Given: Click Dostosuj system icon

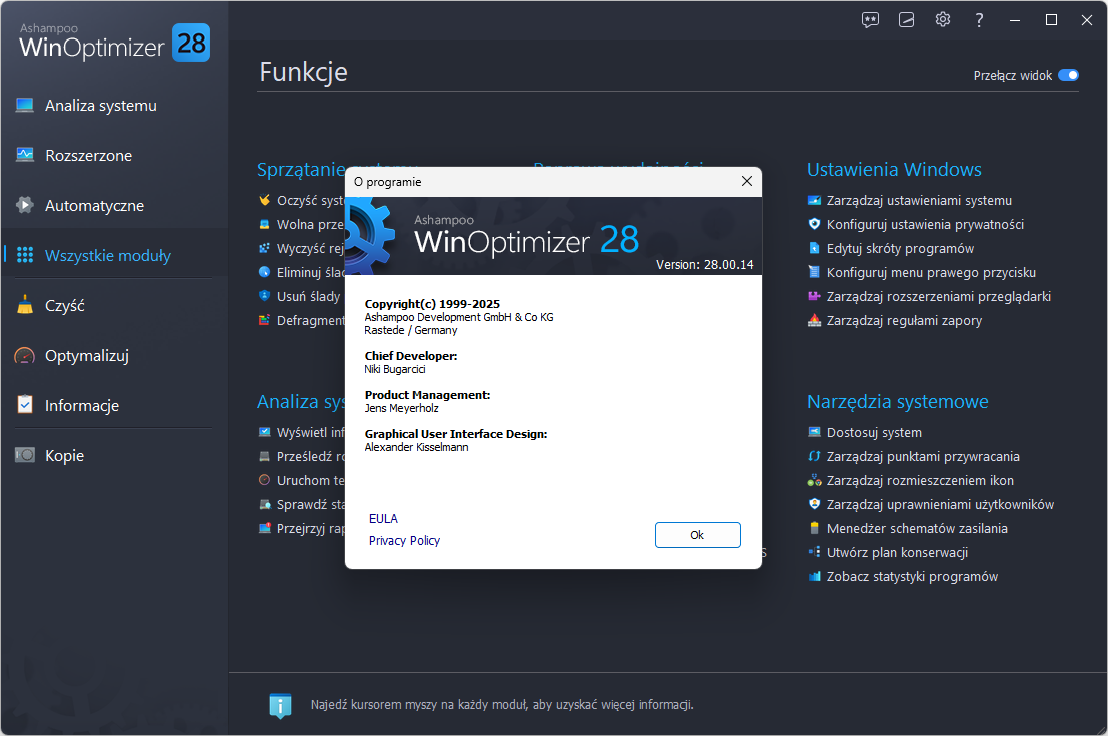Looking at the screenshot, I should 814,432.
